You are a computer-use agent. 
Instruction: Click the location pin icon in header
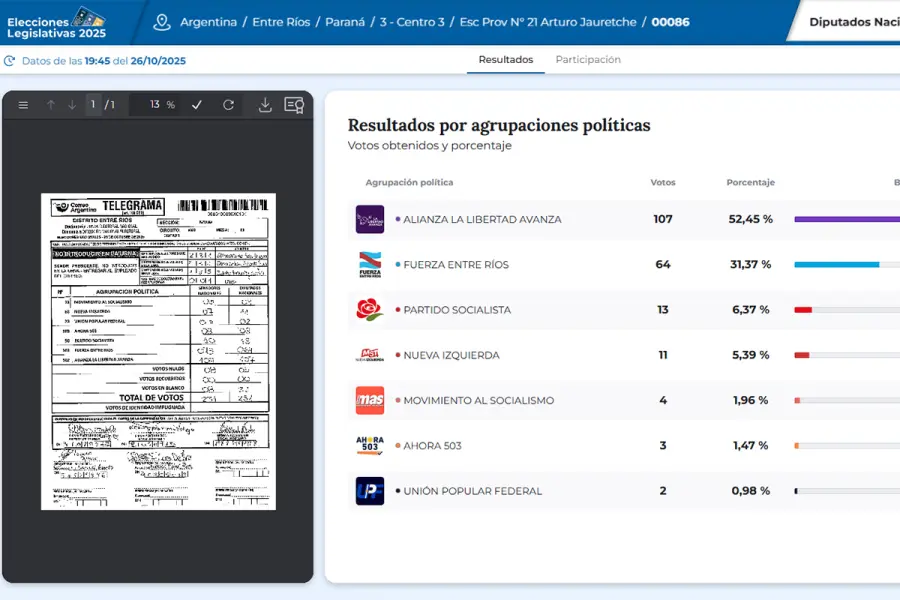[x=162, y=22]
